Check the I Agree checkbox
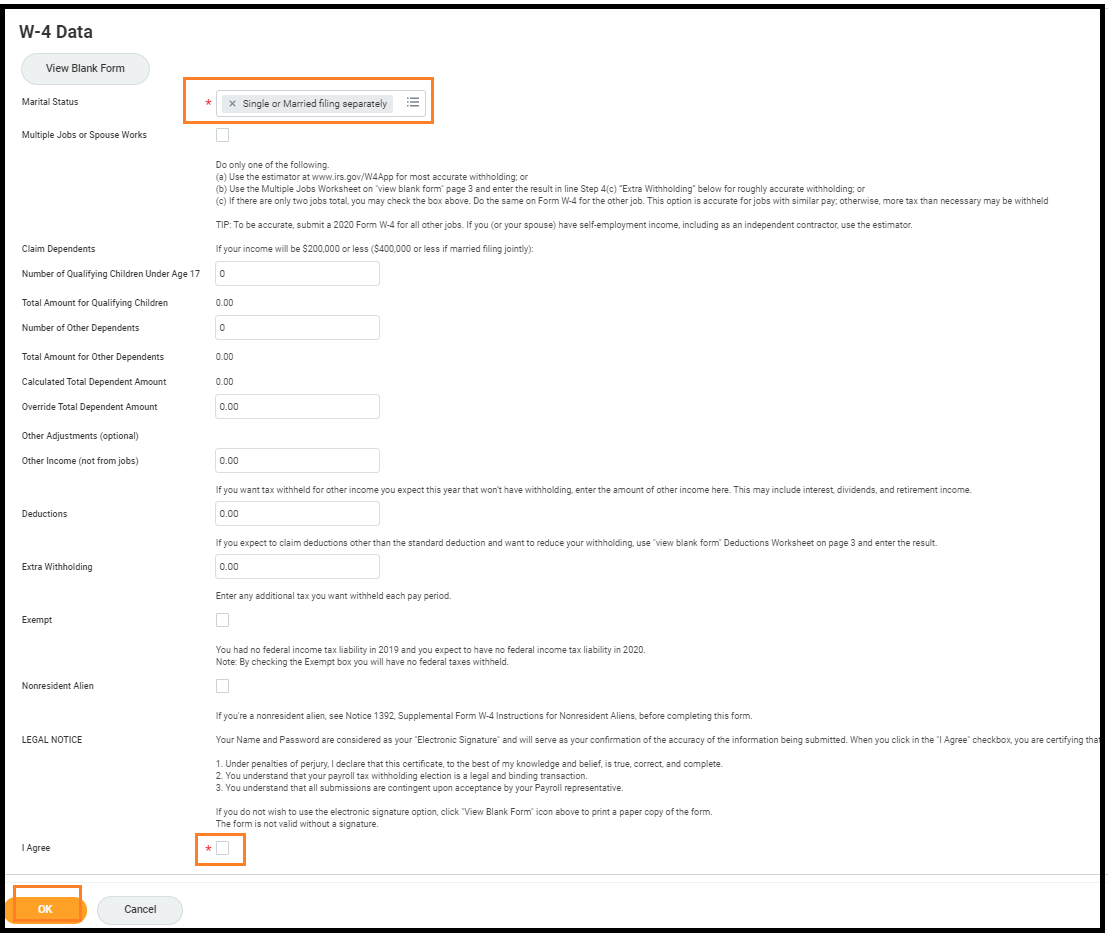 [x=222, y=848]
